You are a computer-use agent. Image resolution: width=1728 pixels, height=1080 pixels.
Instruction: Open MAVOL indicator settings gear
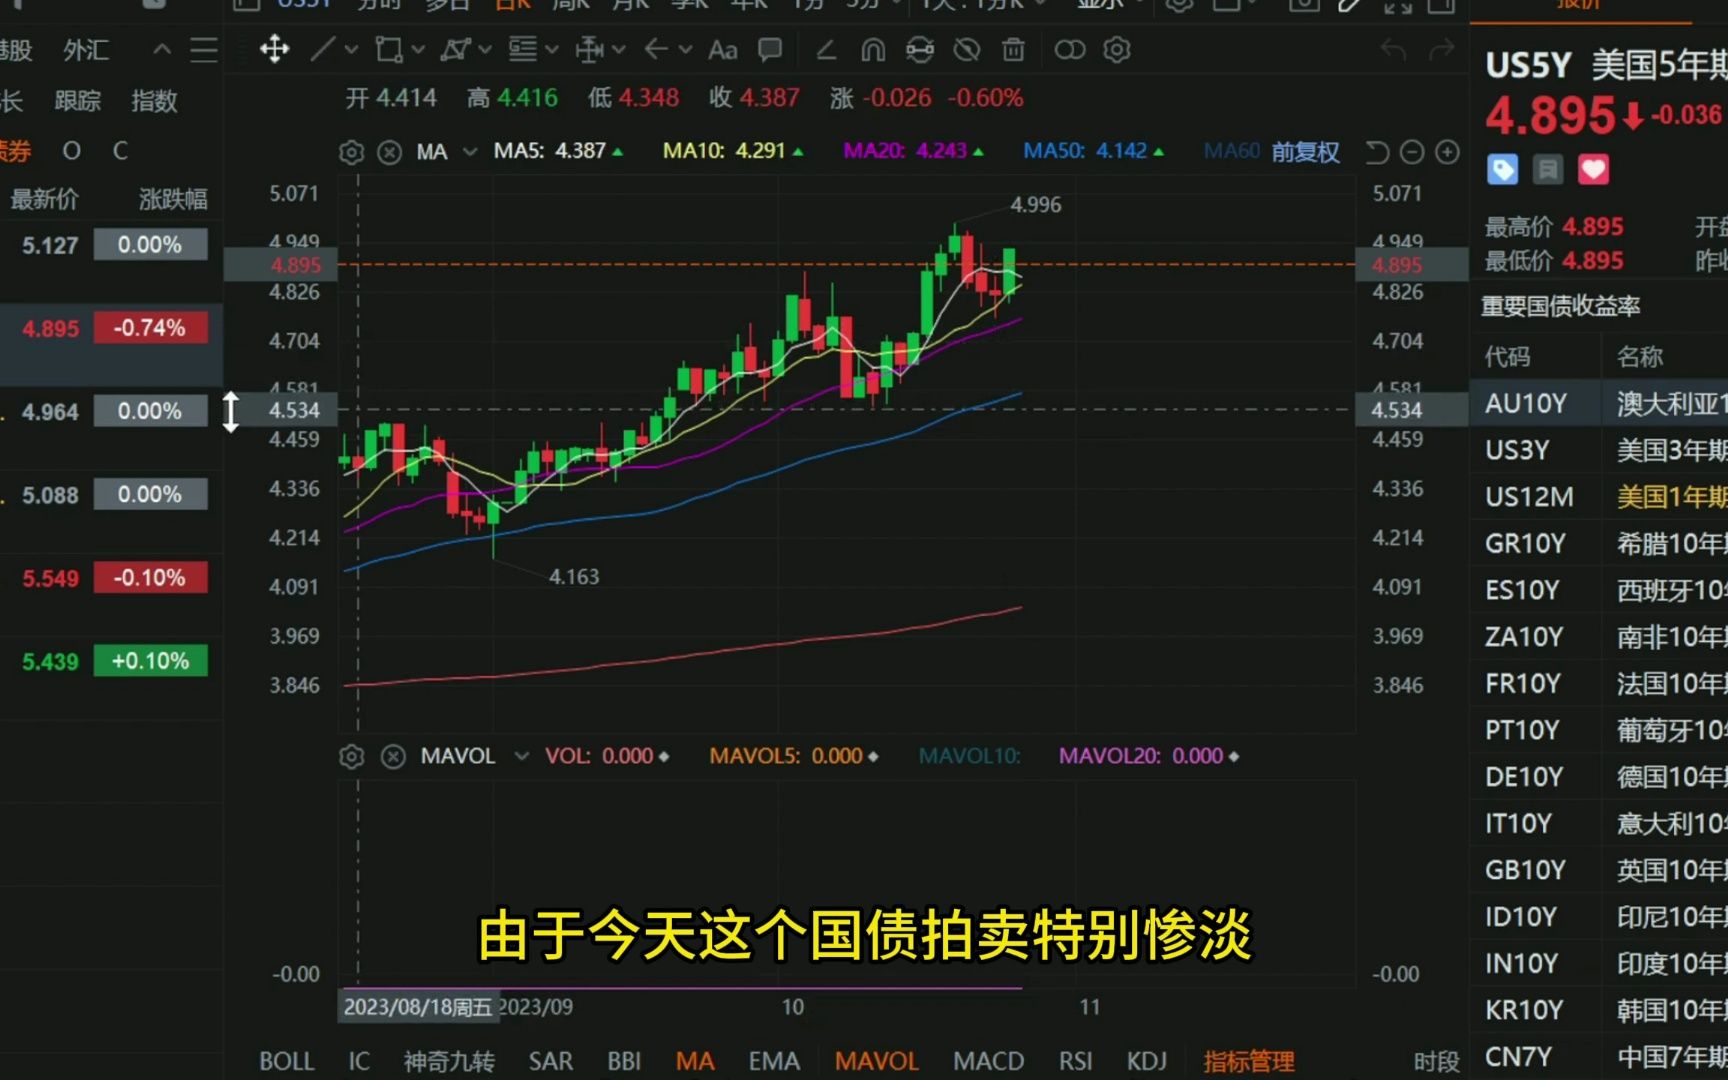click(x=351, y=756)
